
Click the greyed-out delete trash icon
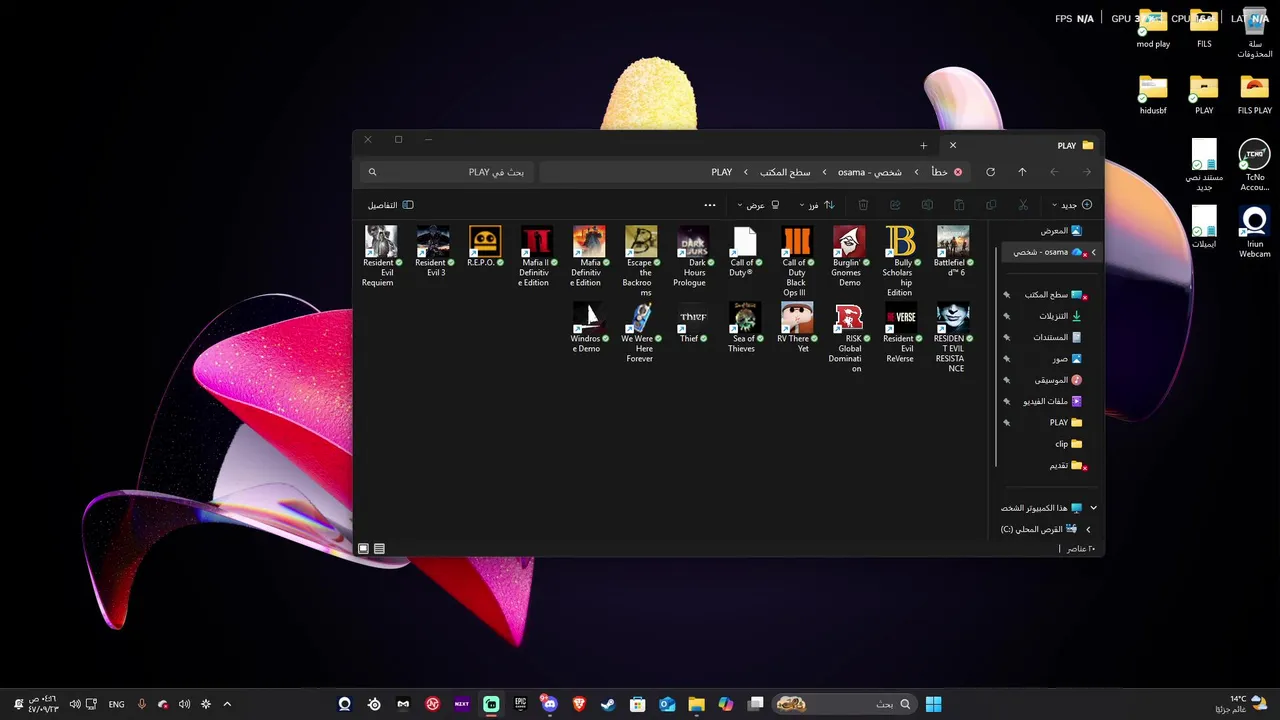[x=863, y=205]
